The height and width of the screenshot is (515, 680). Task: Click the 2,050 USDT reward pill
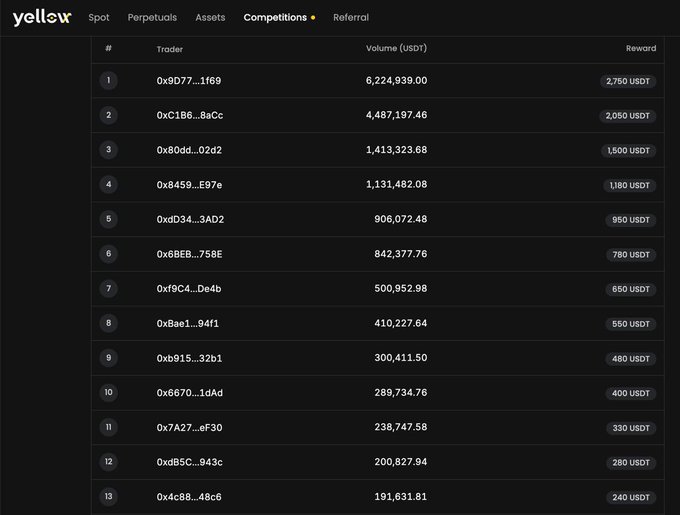click(x=628, y=116)
